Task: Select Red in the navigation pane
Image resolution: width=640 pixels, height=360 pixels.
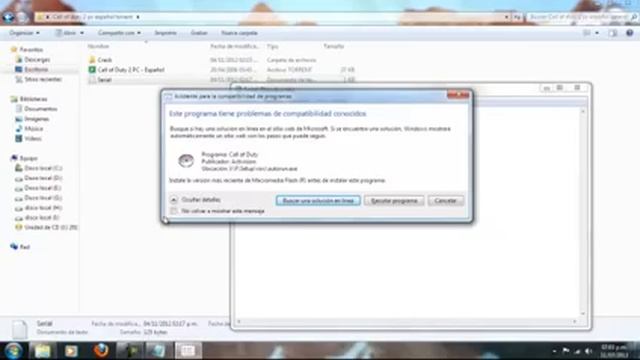Action: click(x=25, y=247)
